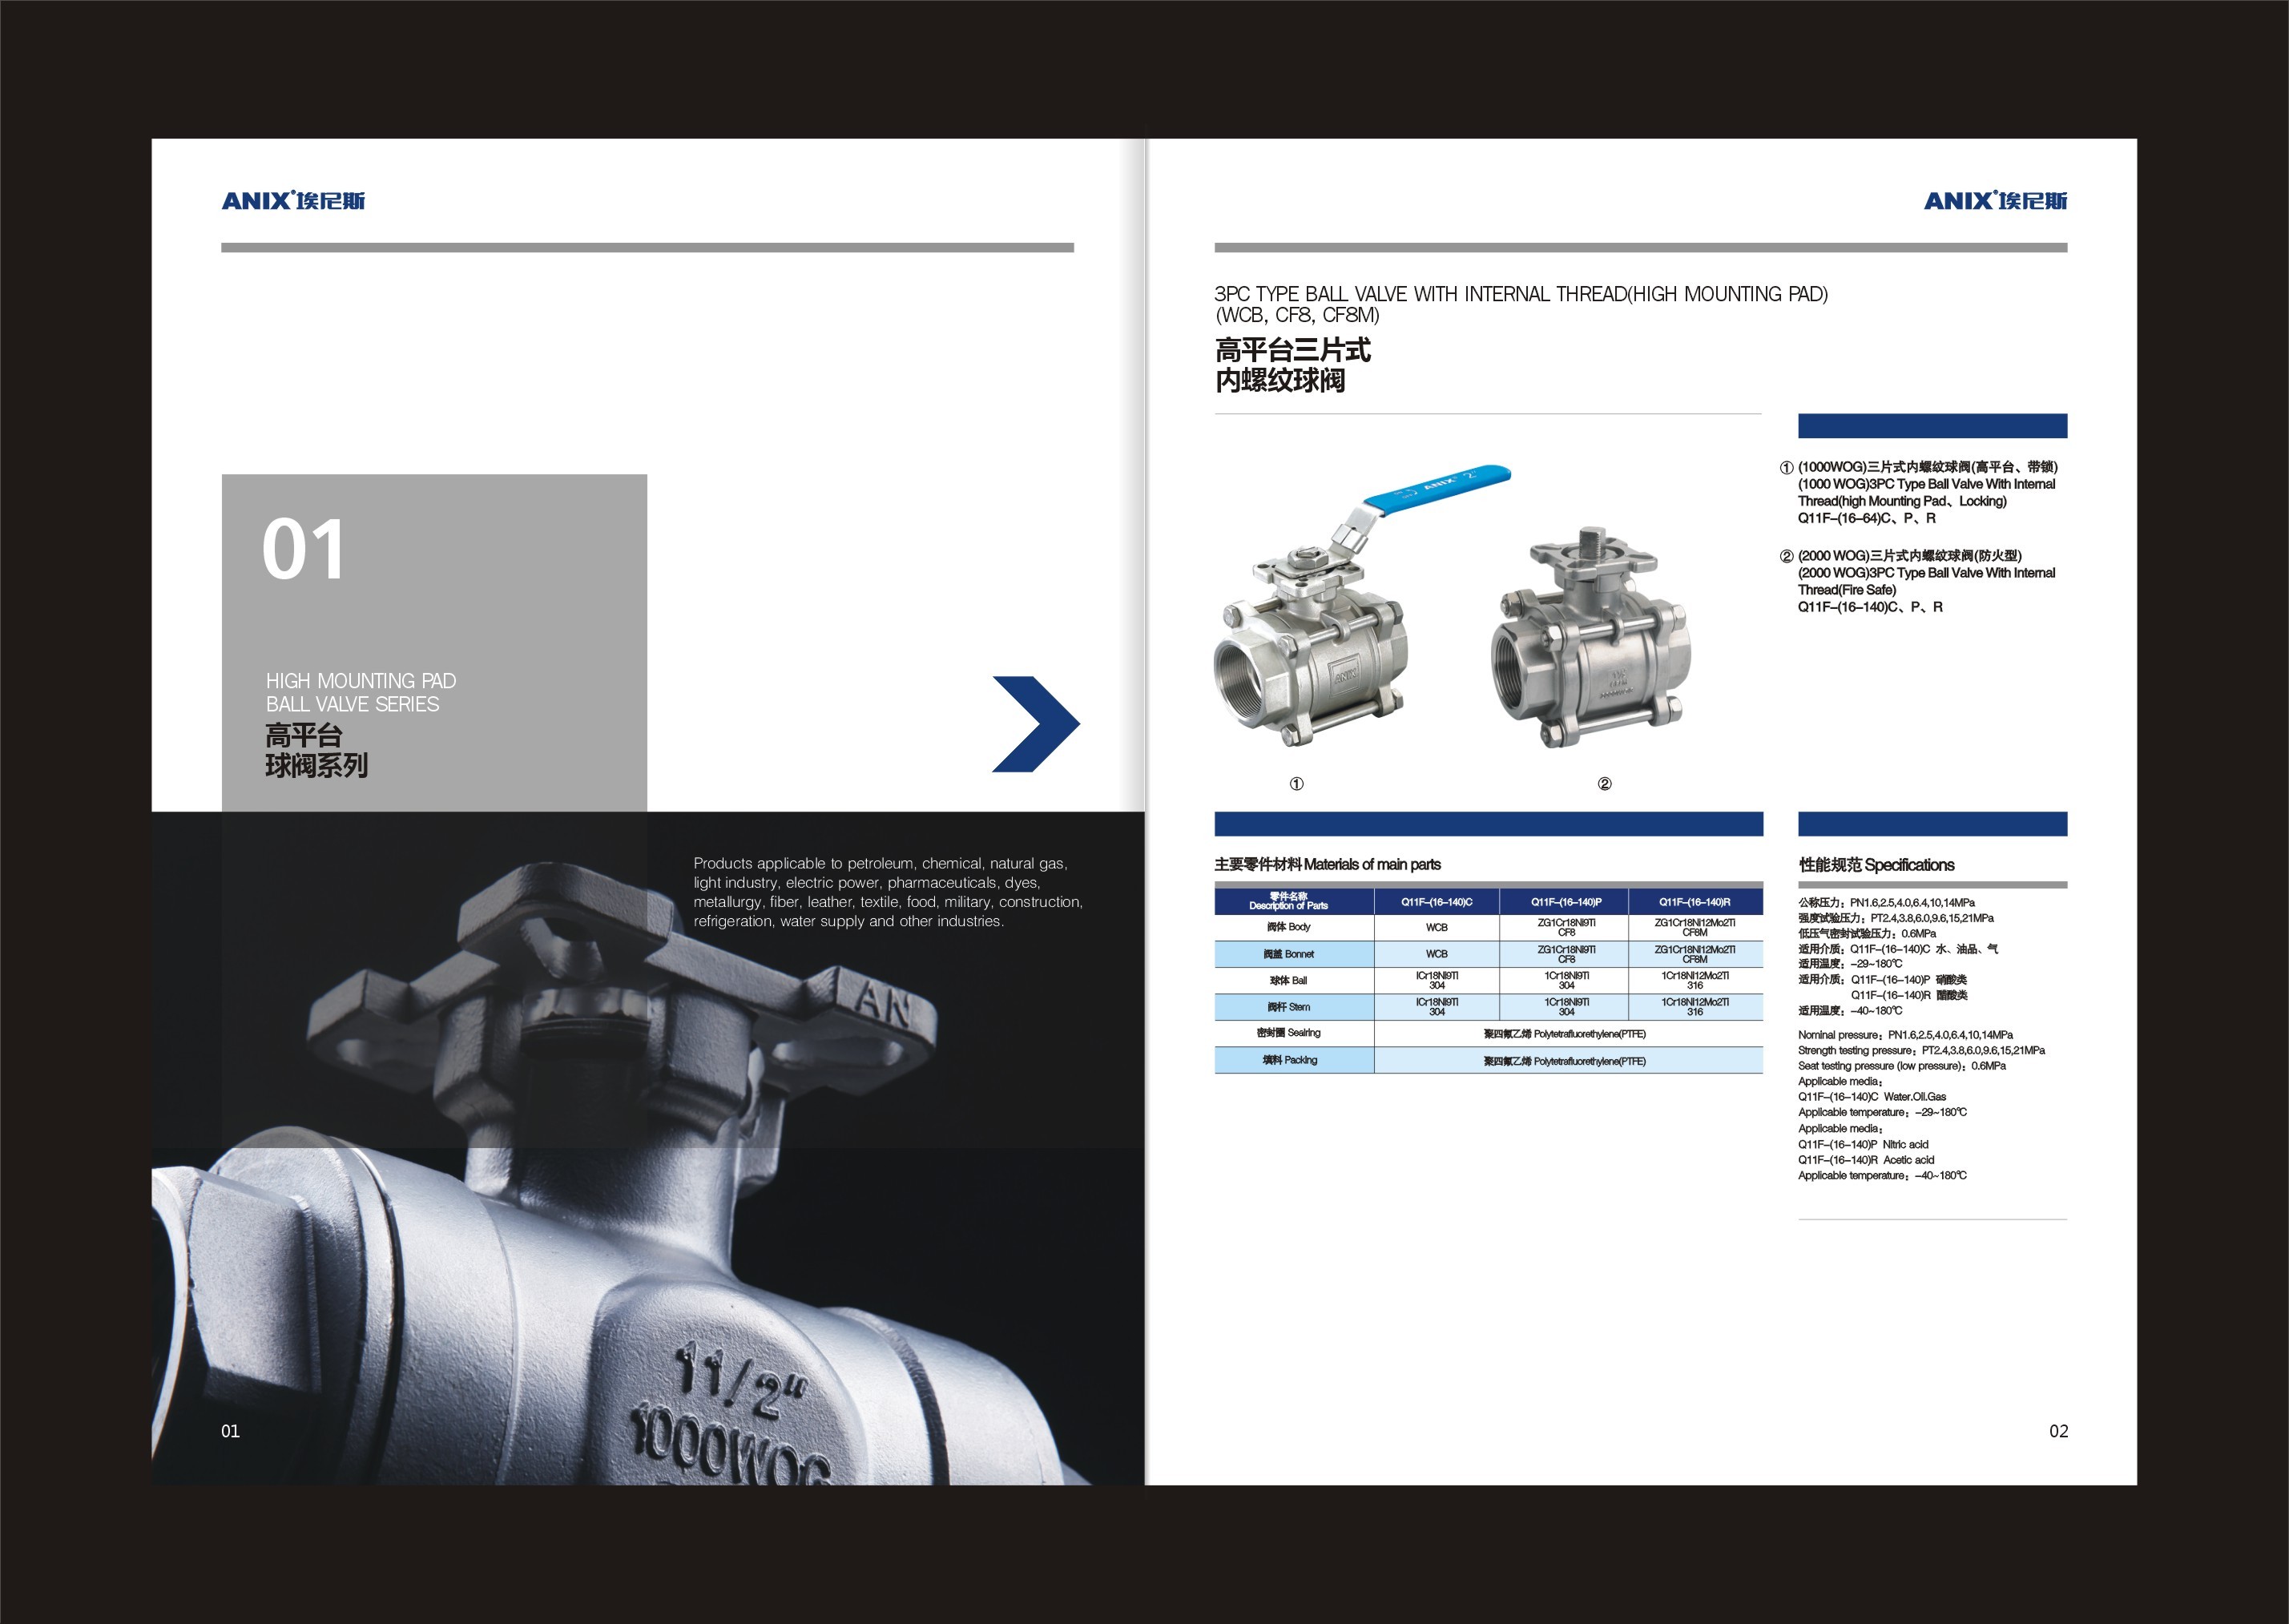Click the ANIX logo on the right page
The width and height of the screenshot is (2289, 1624).
1994,200
